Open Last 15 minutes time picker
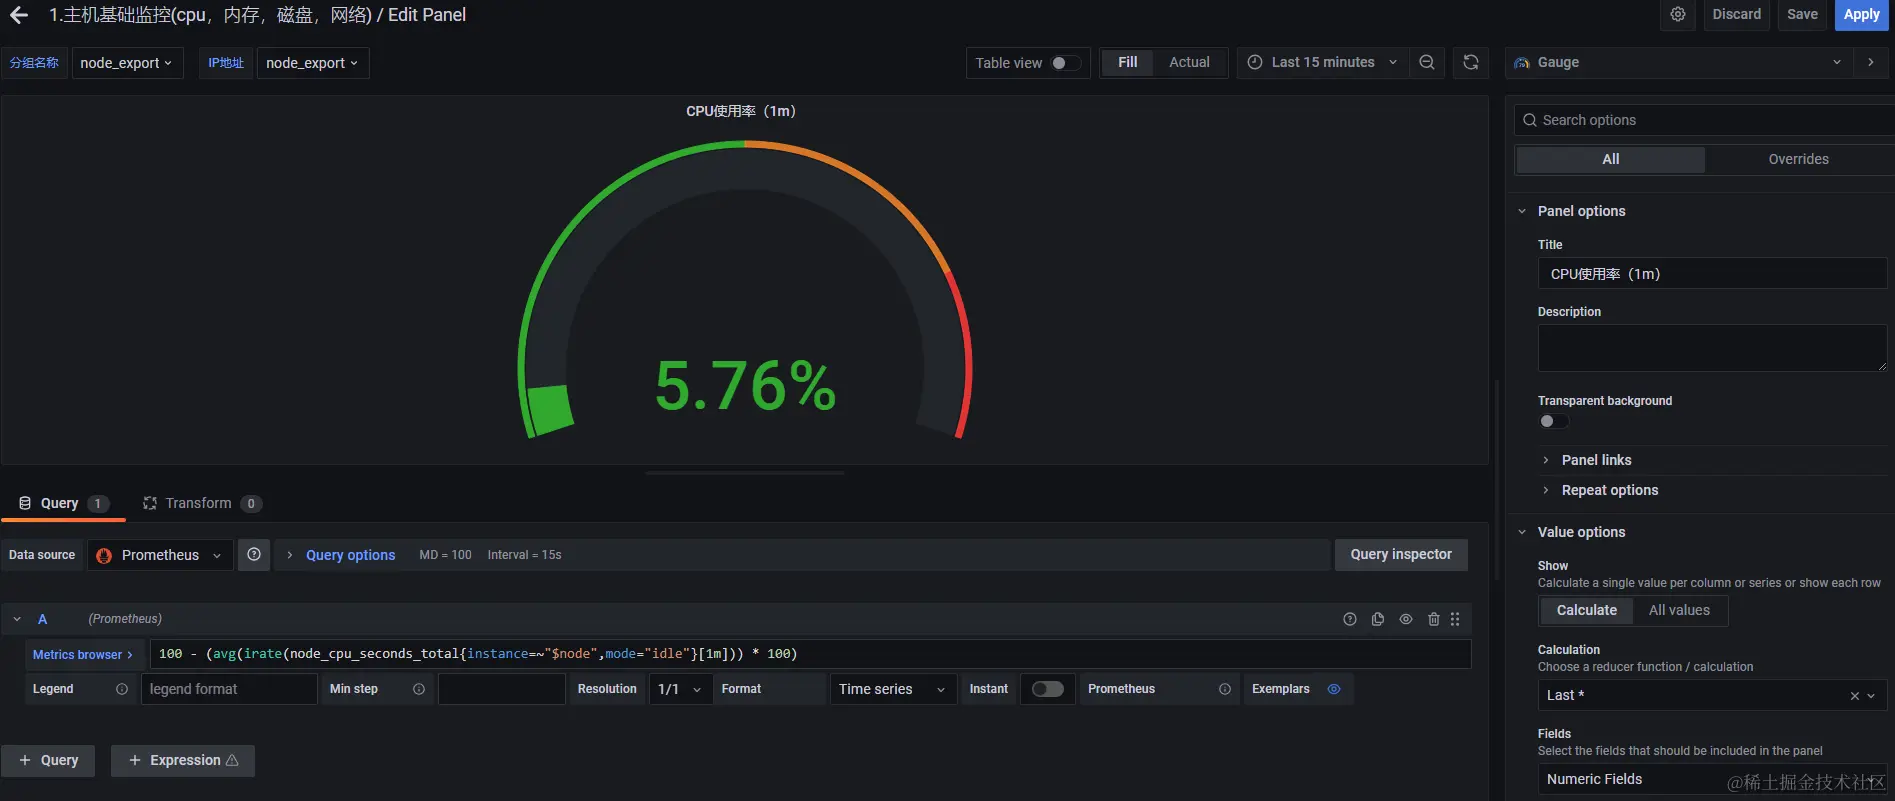 [1322, 62]
